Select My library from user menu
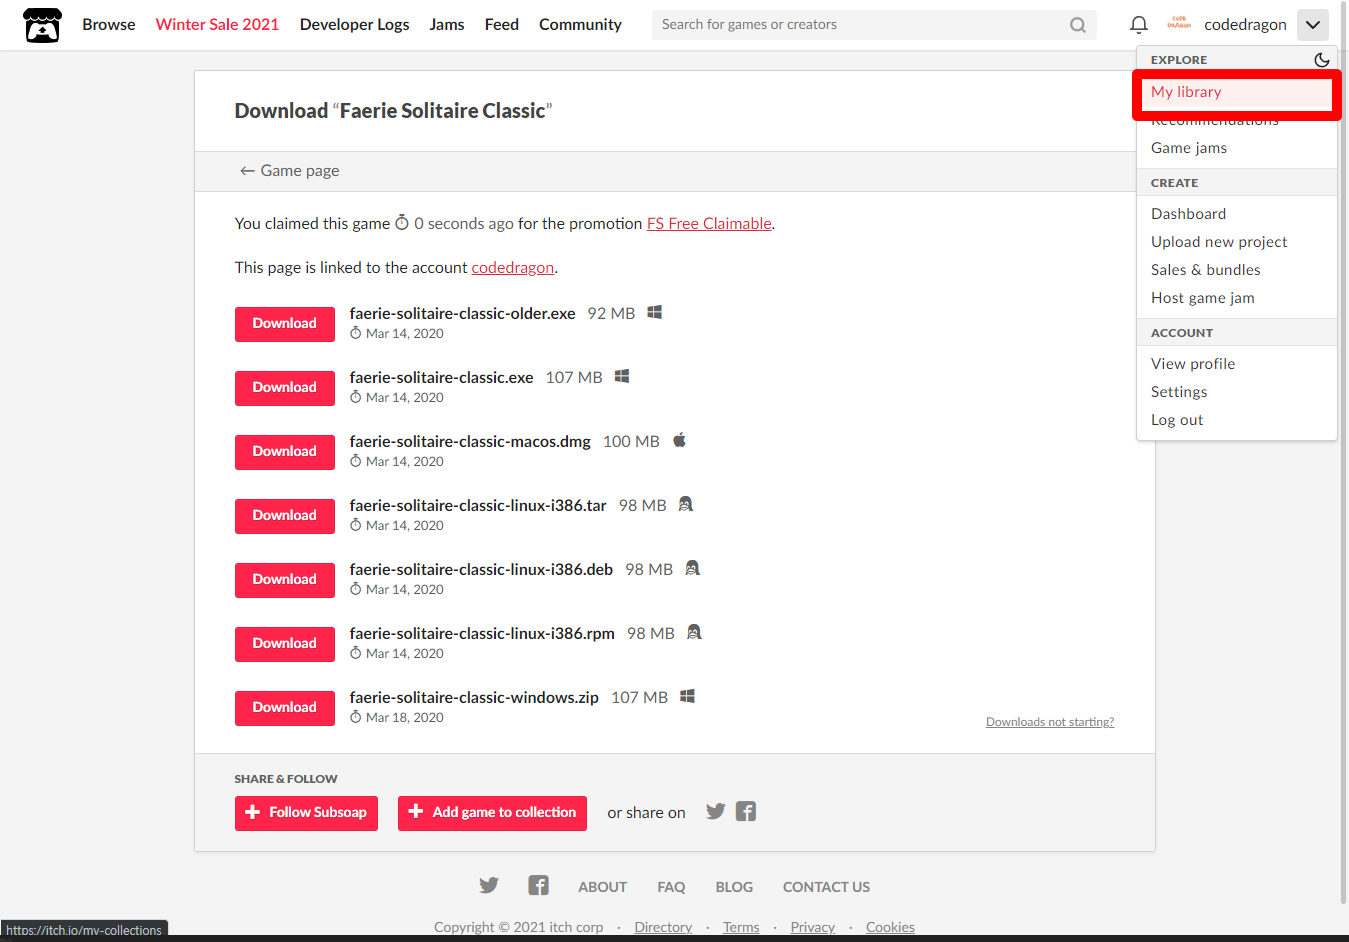1349x942 pixels. click(1237, 92)
